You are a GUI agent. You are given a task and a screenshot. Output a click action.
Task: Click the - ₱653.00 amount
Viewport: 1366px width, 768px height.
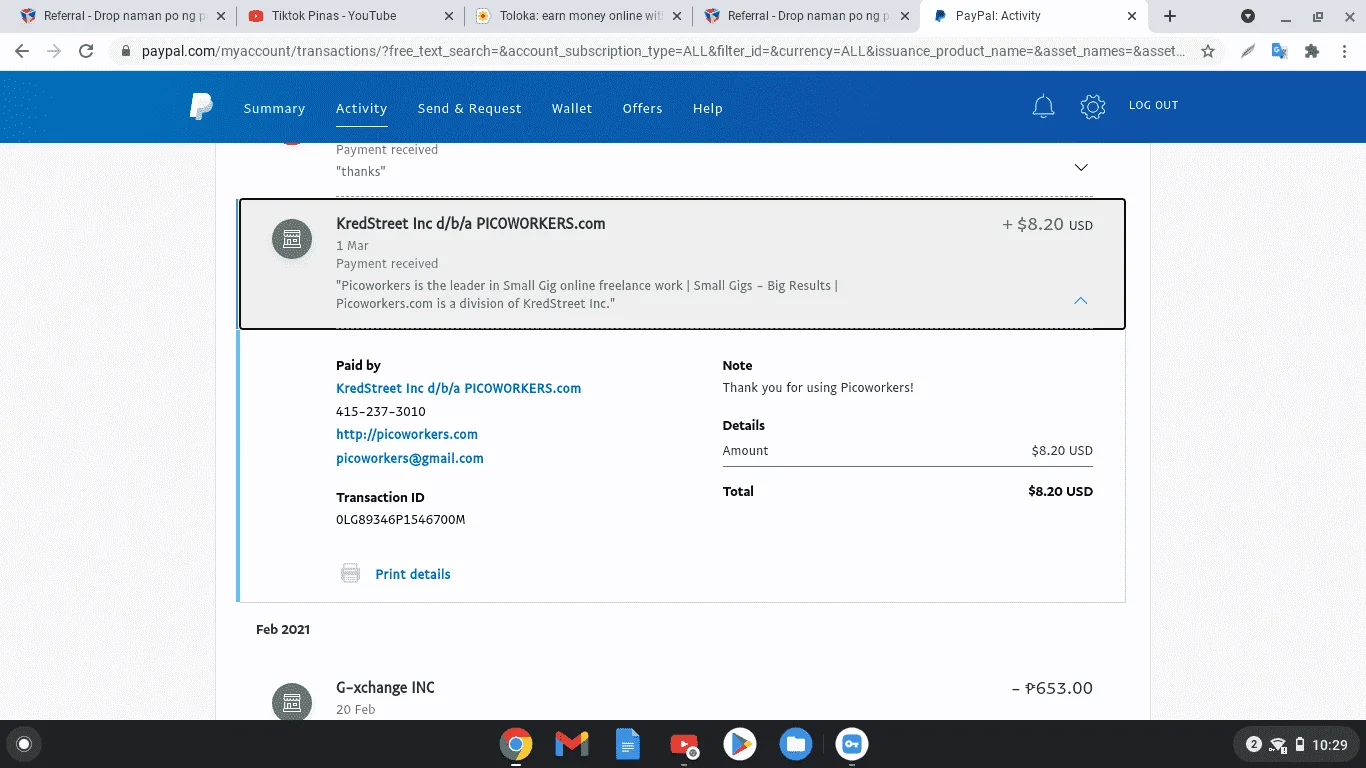pos(1052,688)
